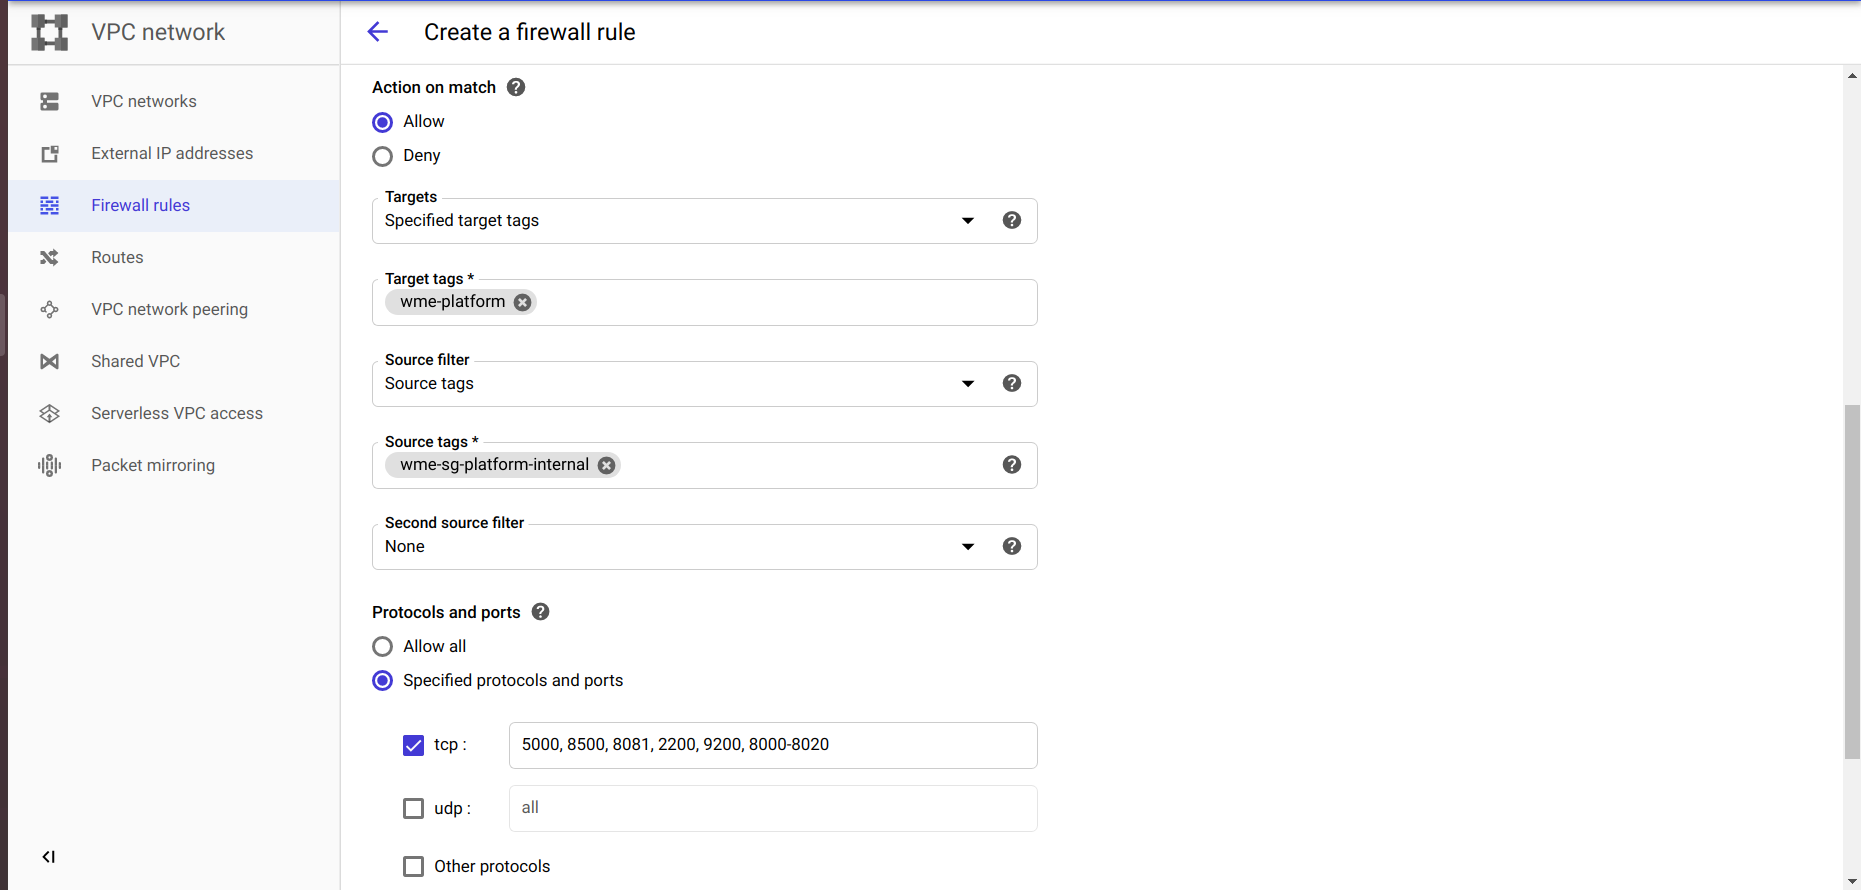Tick the Other protocols checkbox
Viewport: 1861px width, 890px height.
(413, 866)
